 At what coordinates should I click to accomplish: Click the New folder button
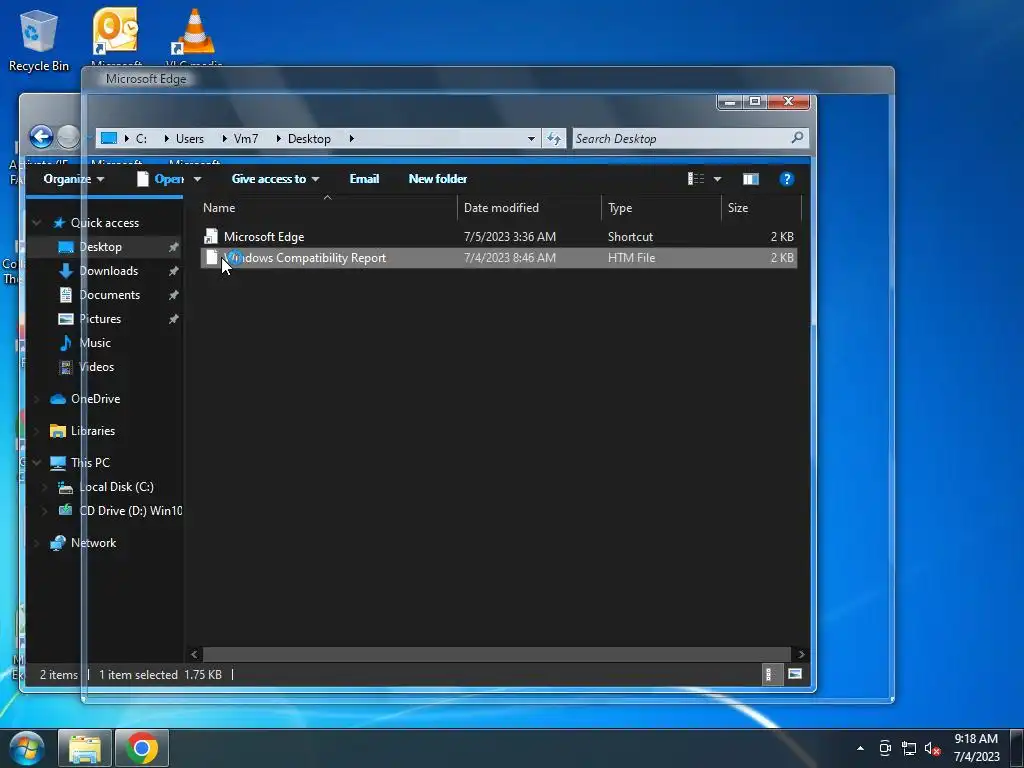438,179
